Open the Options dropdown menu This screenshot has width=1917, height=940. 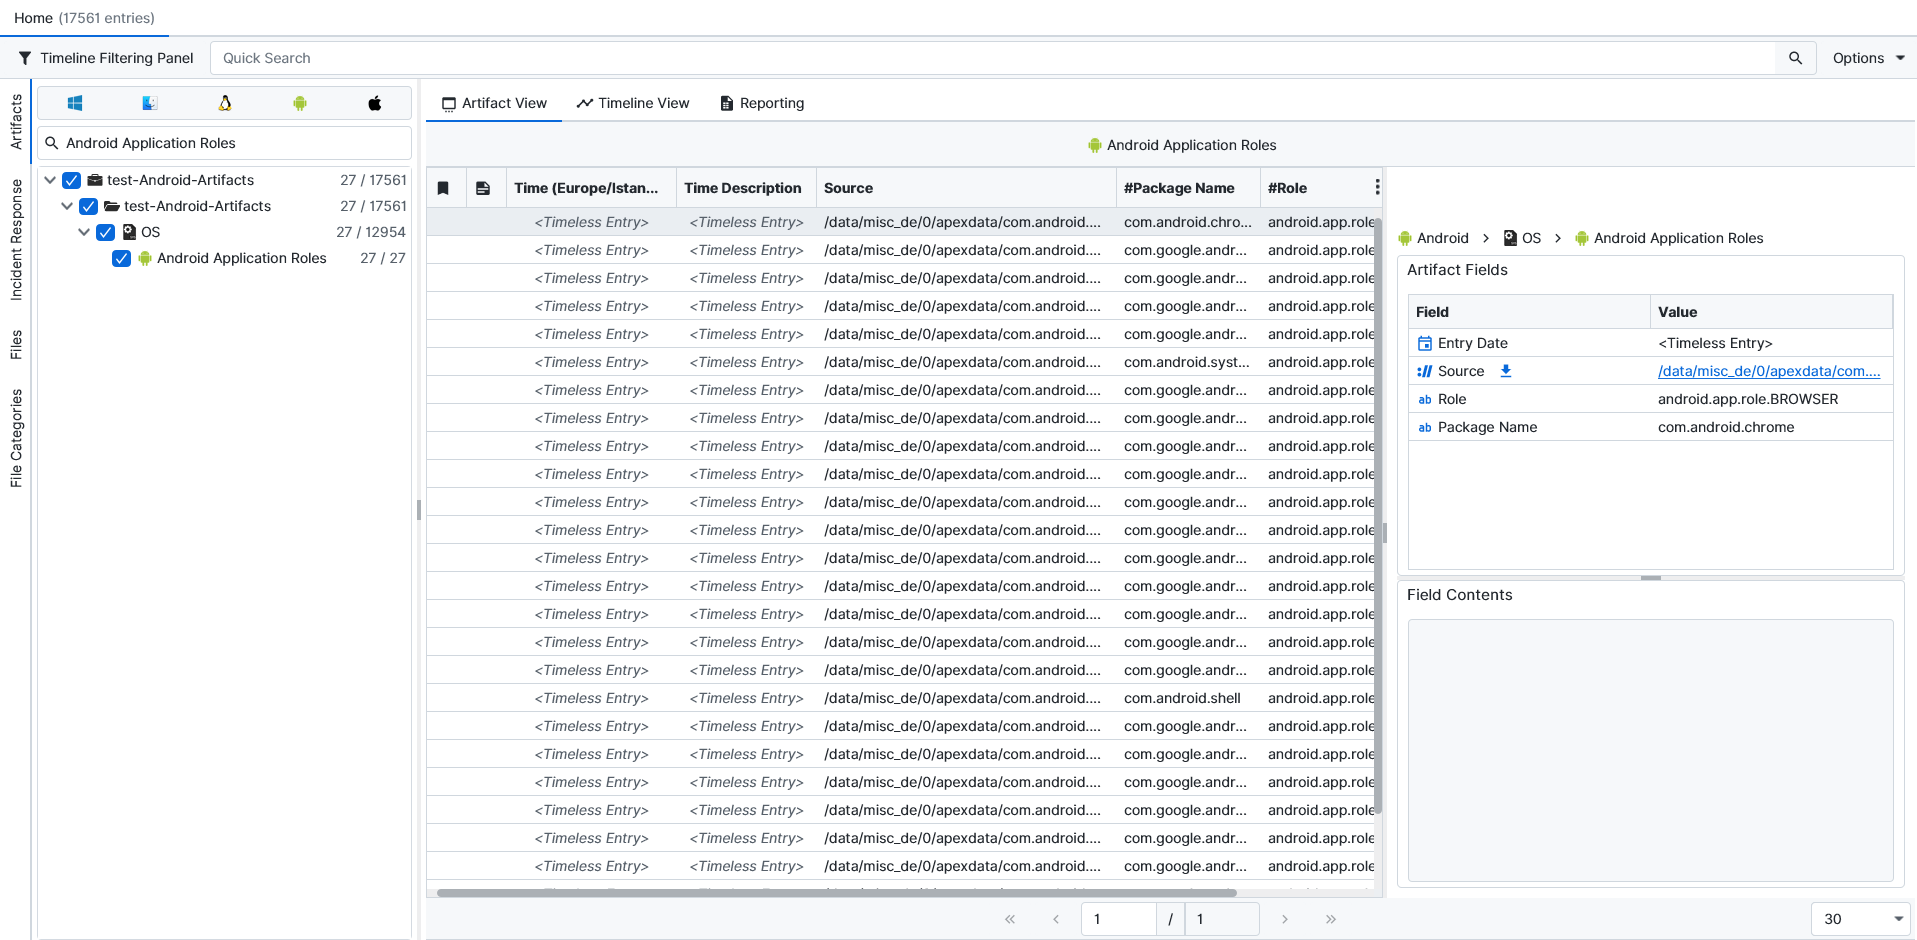tap(1867, 58)
